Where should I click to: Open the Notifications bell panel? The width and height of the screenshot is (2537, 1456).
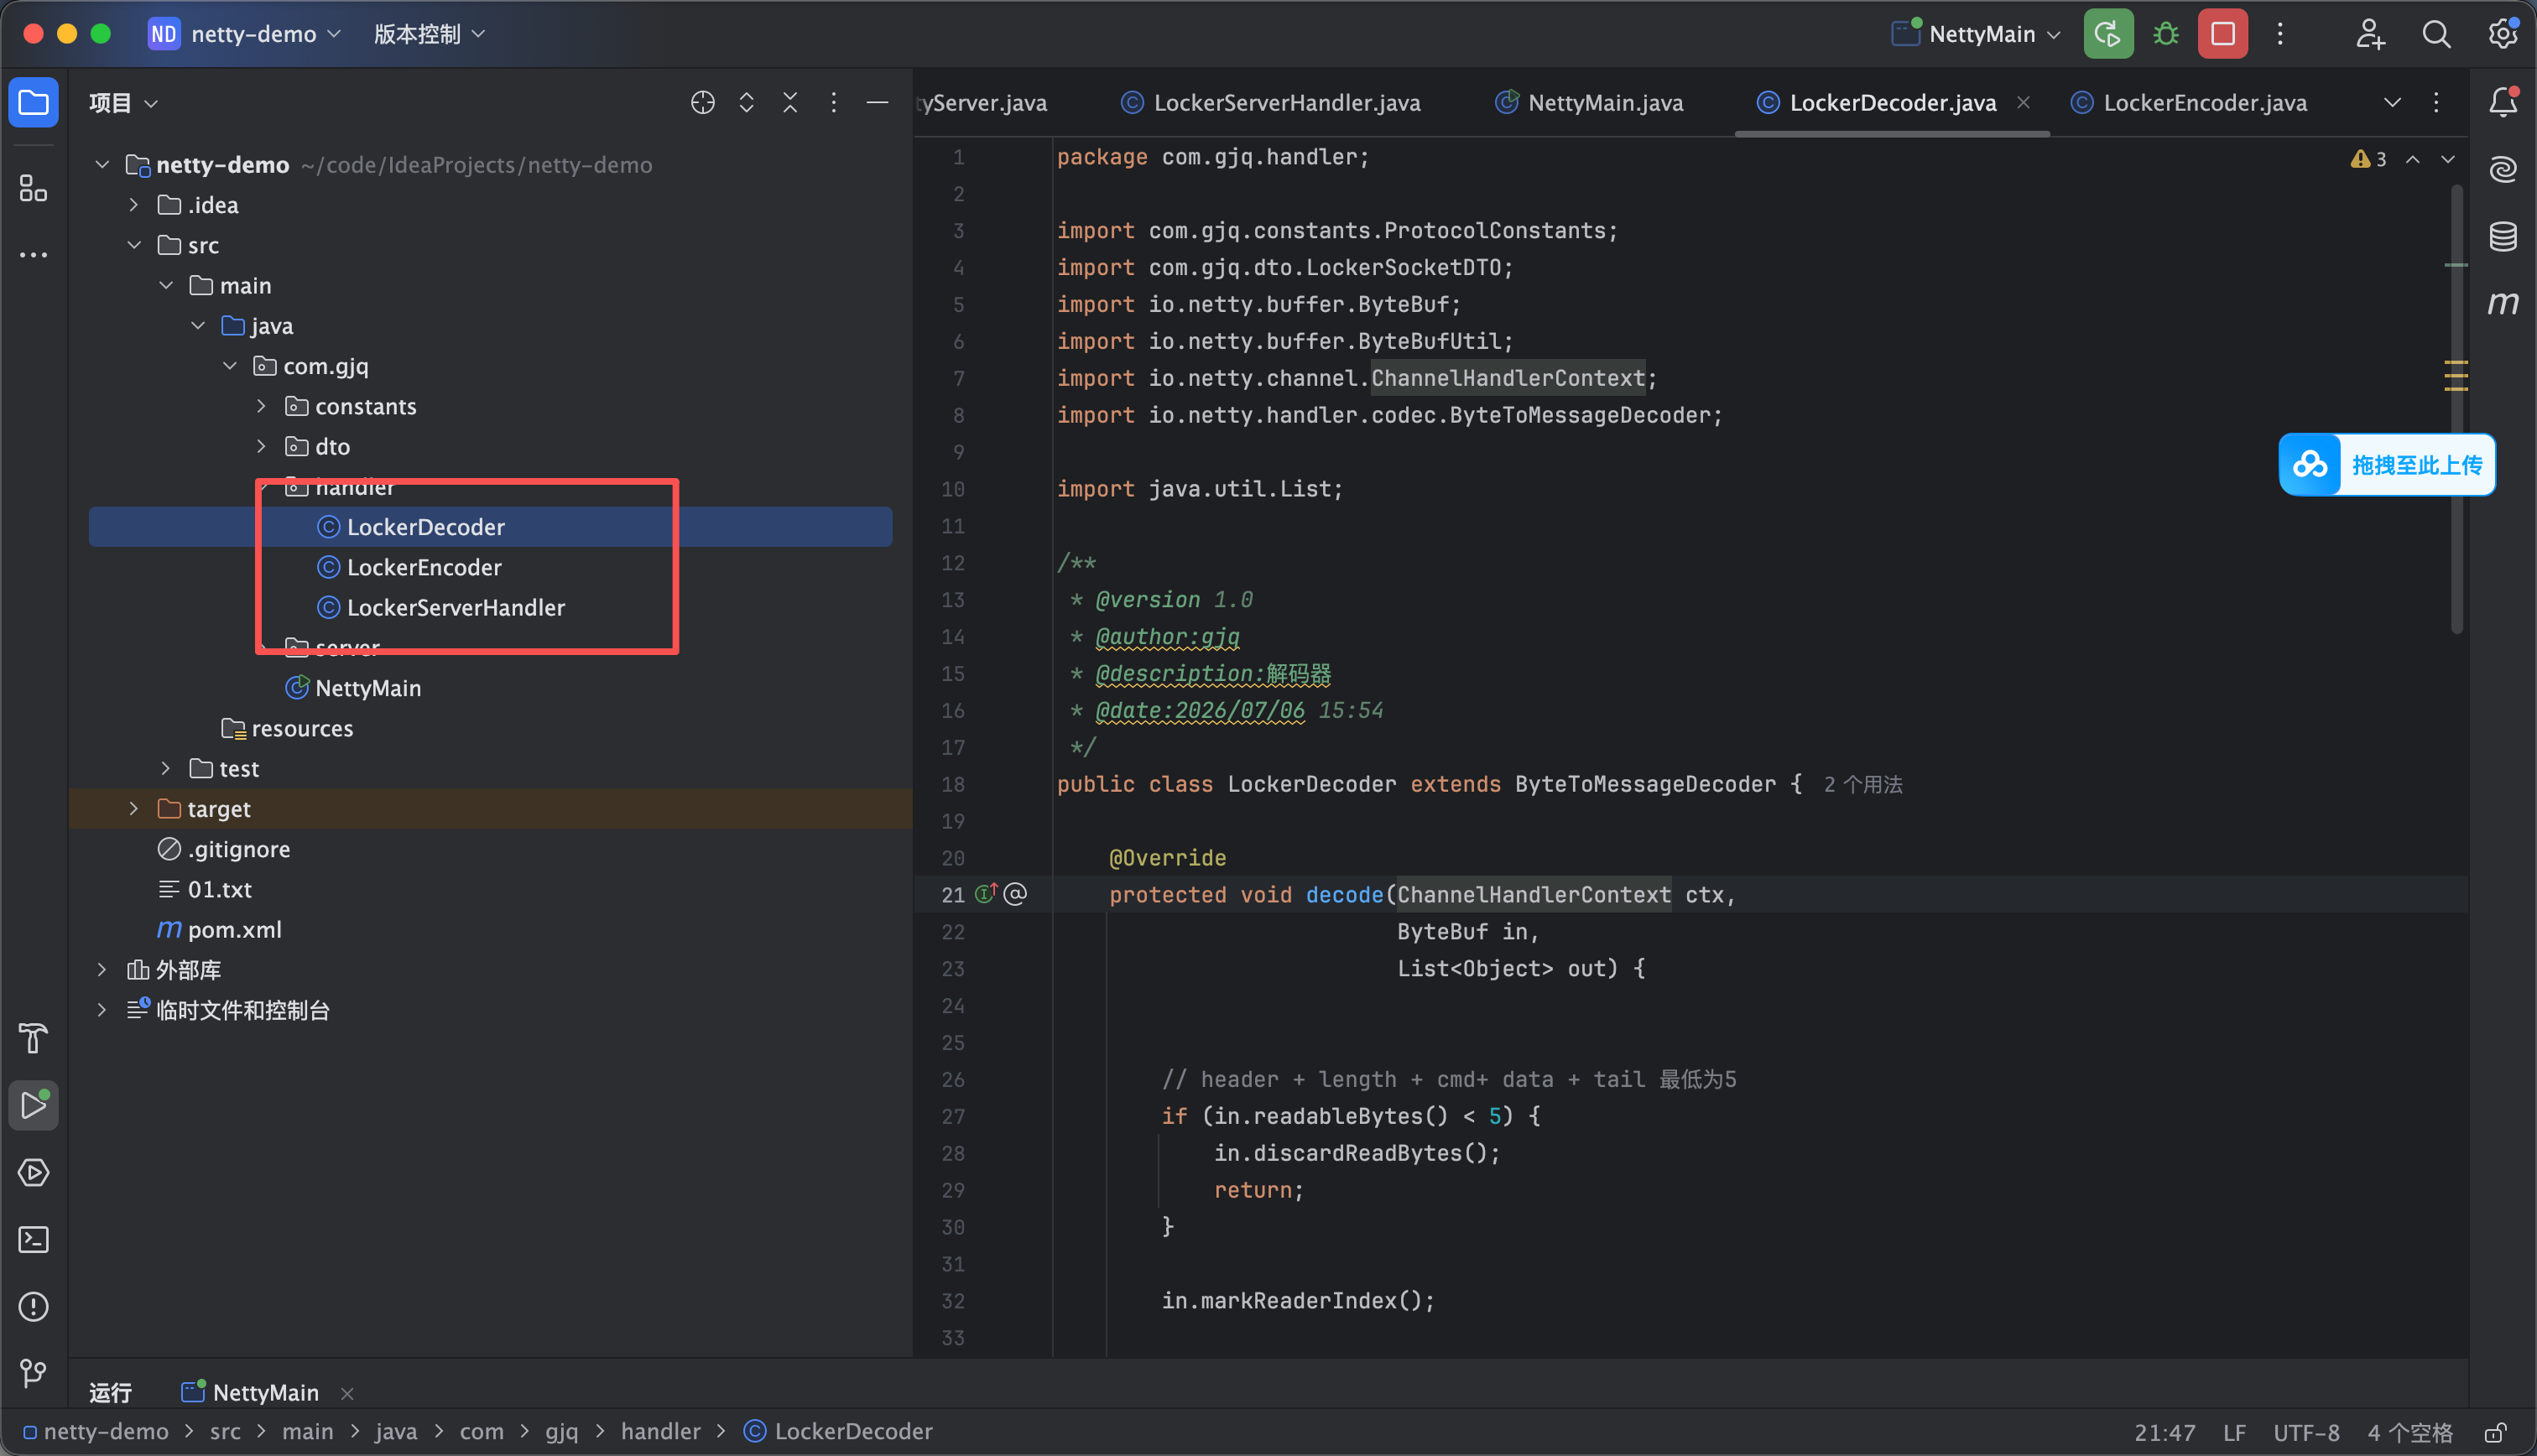[2502, 102]
